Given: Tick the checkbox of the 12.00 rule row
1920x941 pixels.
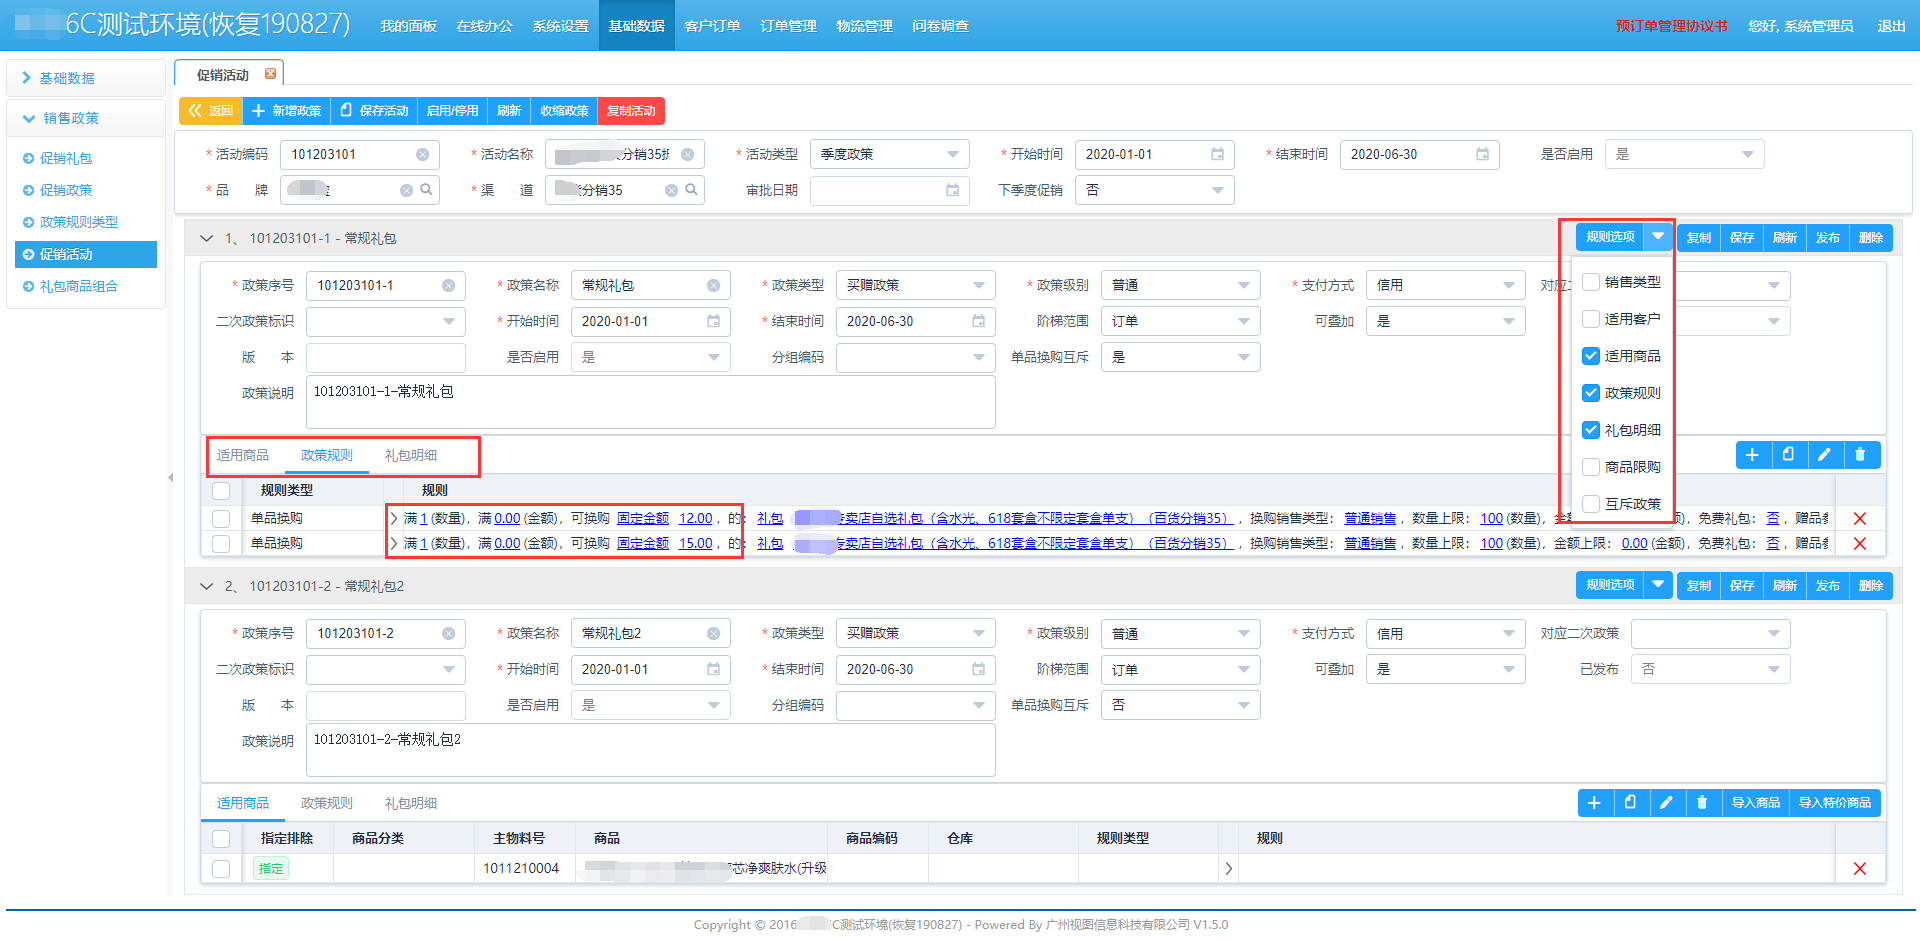Looking at the screenshot, I should click(x=221, y=518).
